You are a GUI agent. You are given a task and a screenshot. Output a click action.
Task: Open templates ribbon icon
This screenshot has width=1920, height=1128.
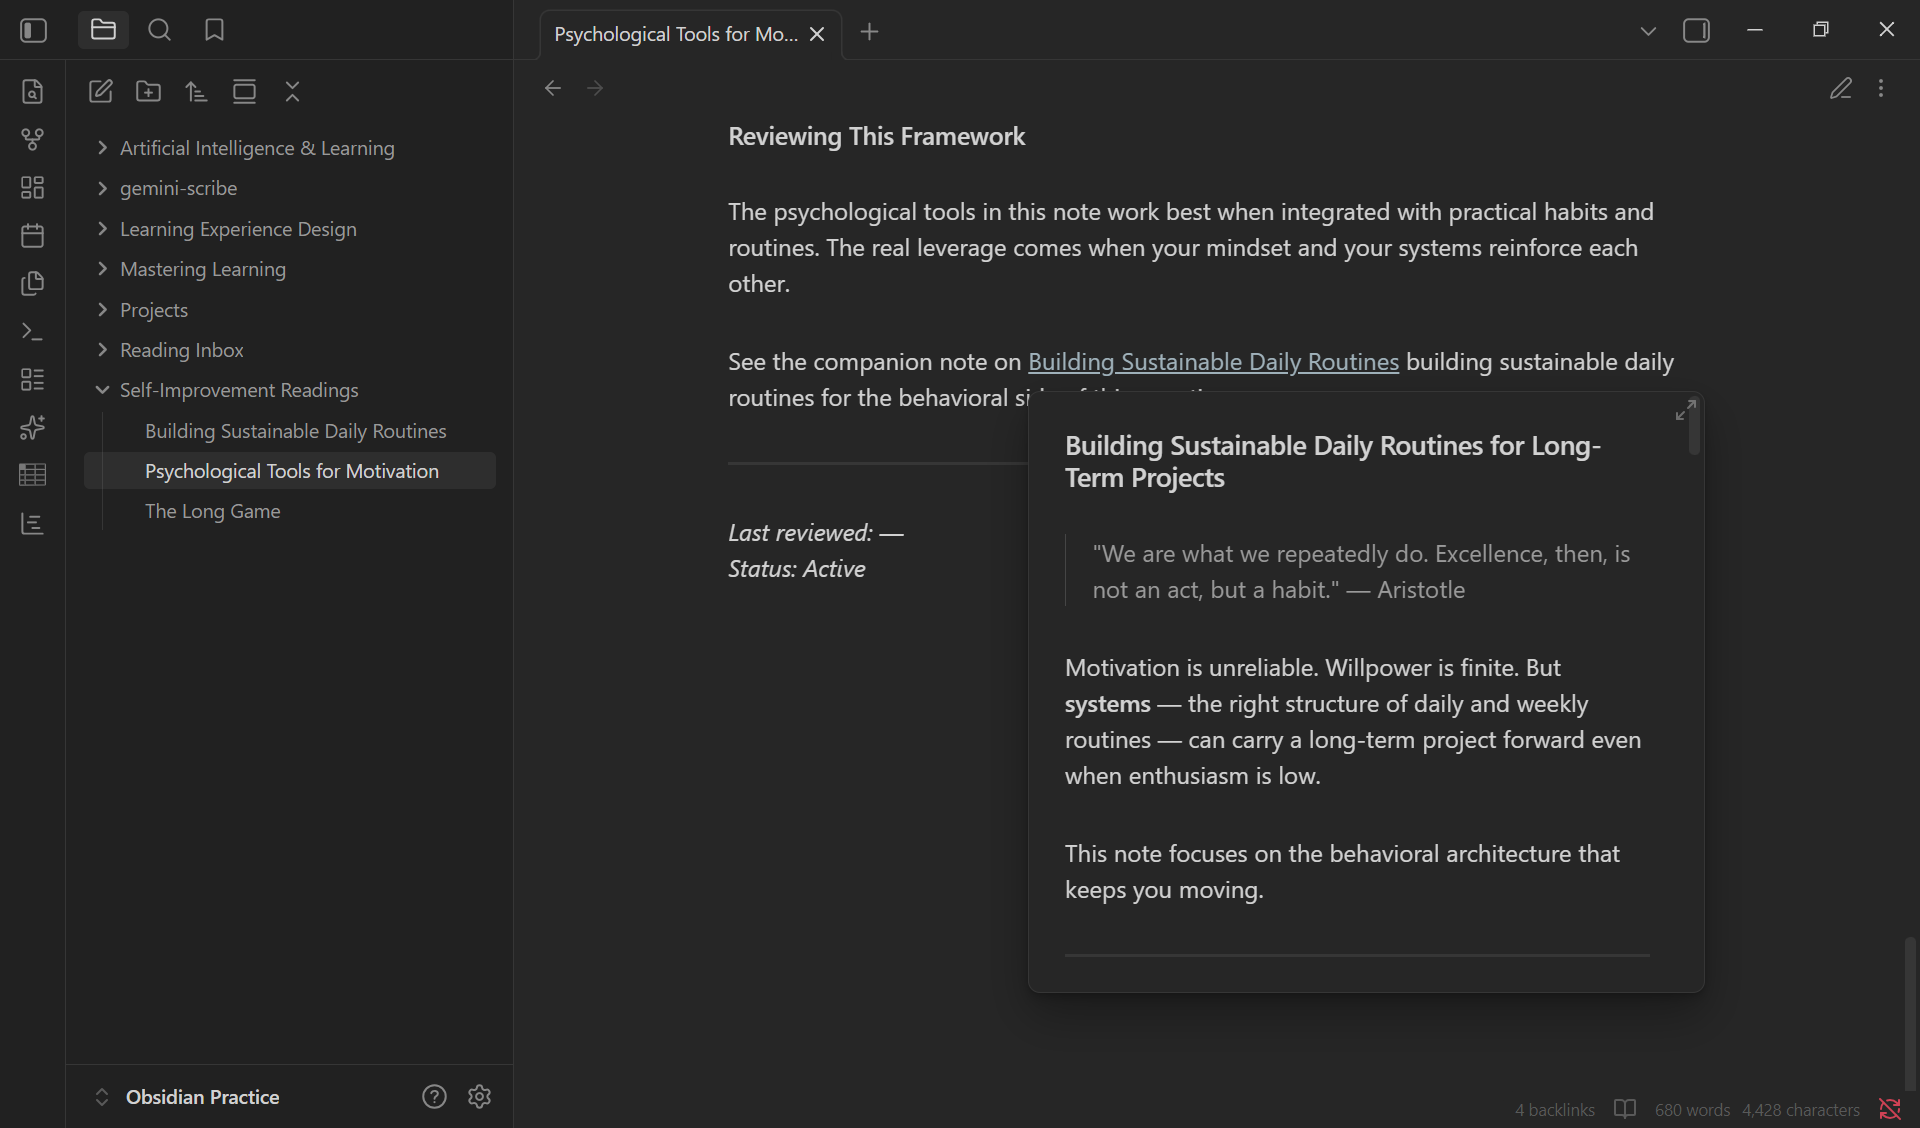(32, 283)
